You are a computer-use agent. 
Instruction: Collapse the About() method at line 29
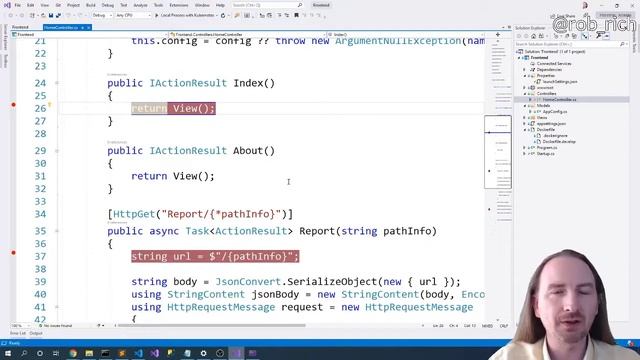pos(57,151)
